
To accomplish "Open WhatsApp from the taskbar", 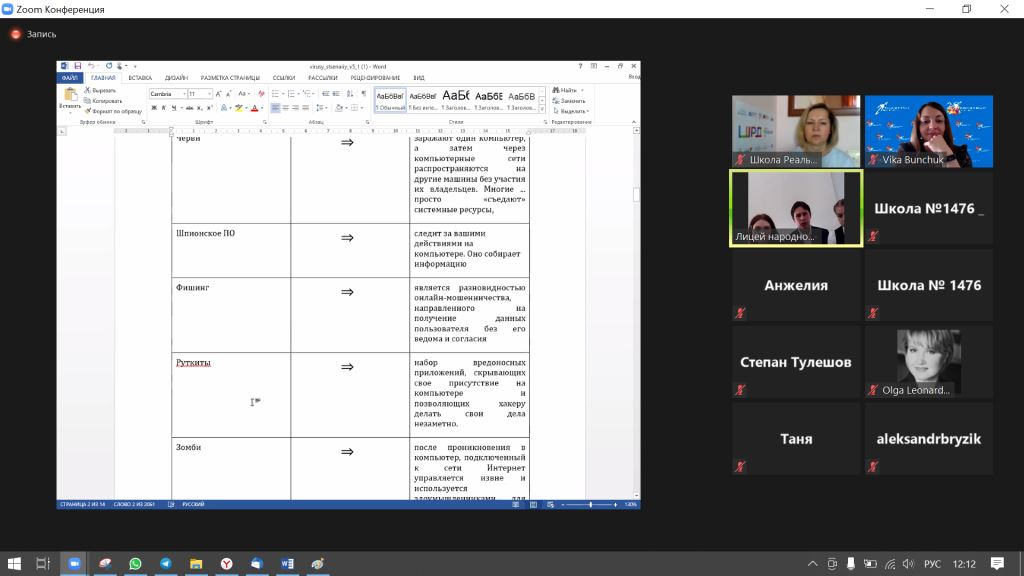I will [135, 564].
